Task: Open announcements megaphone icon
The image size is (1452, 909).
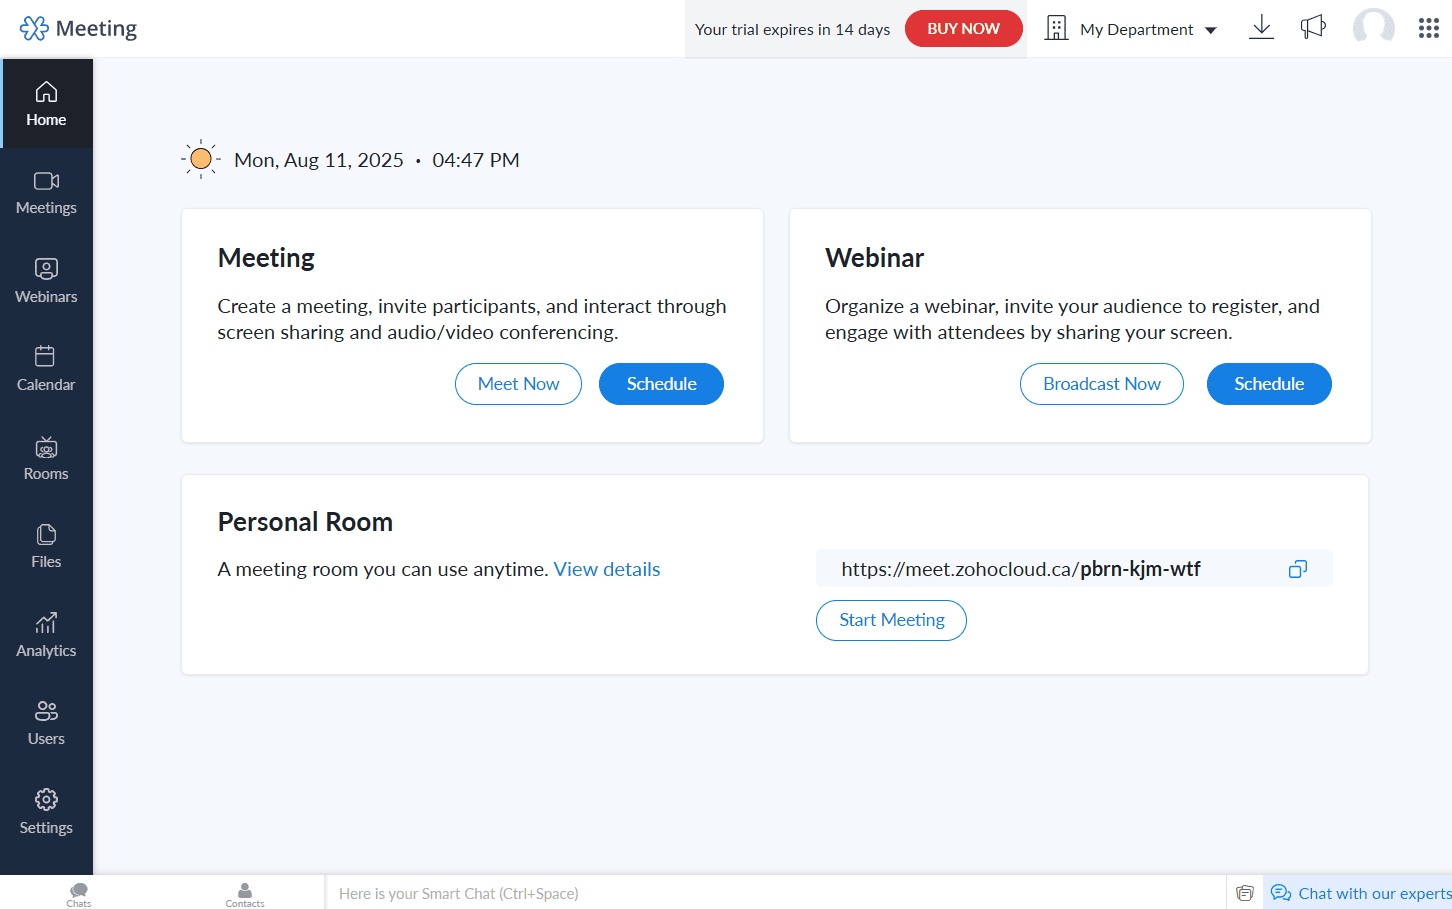Action: pos(1313,27)
